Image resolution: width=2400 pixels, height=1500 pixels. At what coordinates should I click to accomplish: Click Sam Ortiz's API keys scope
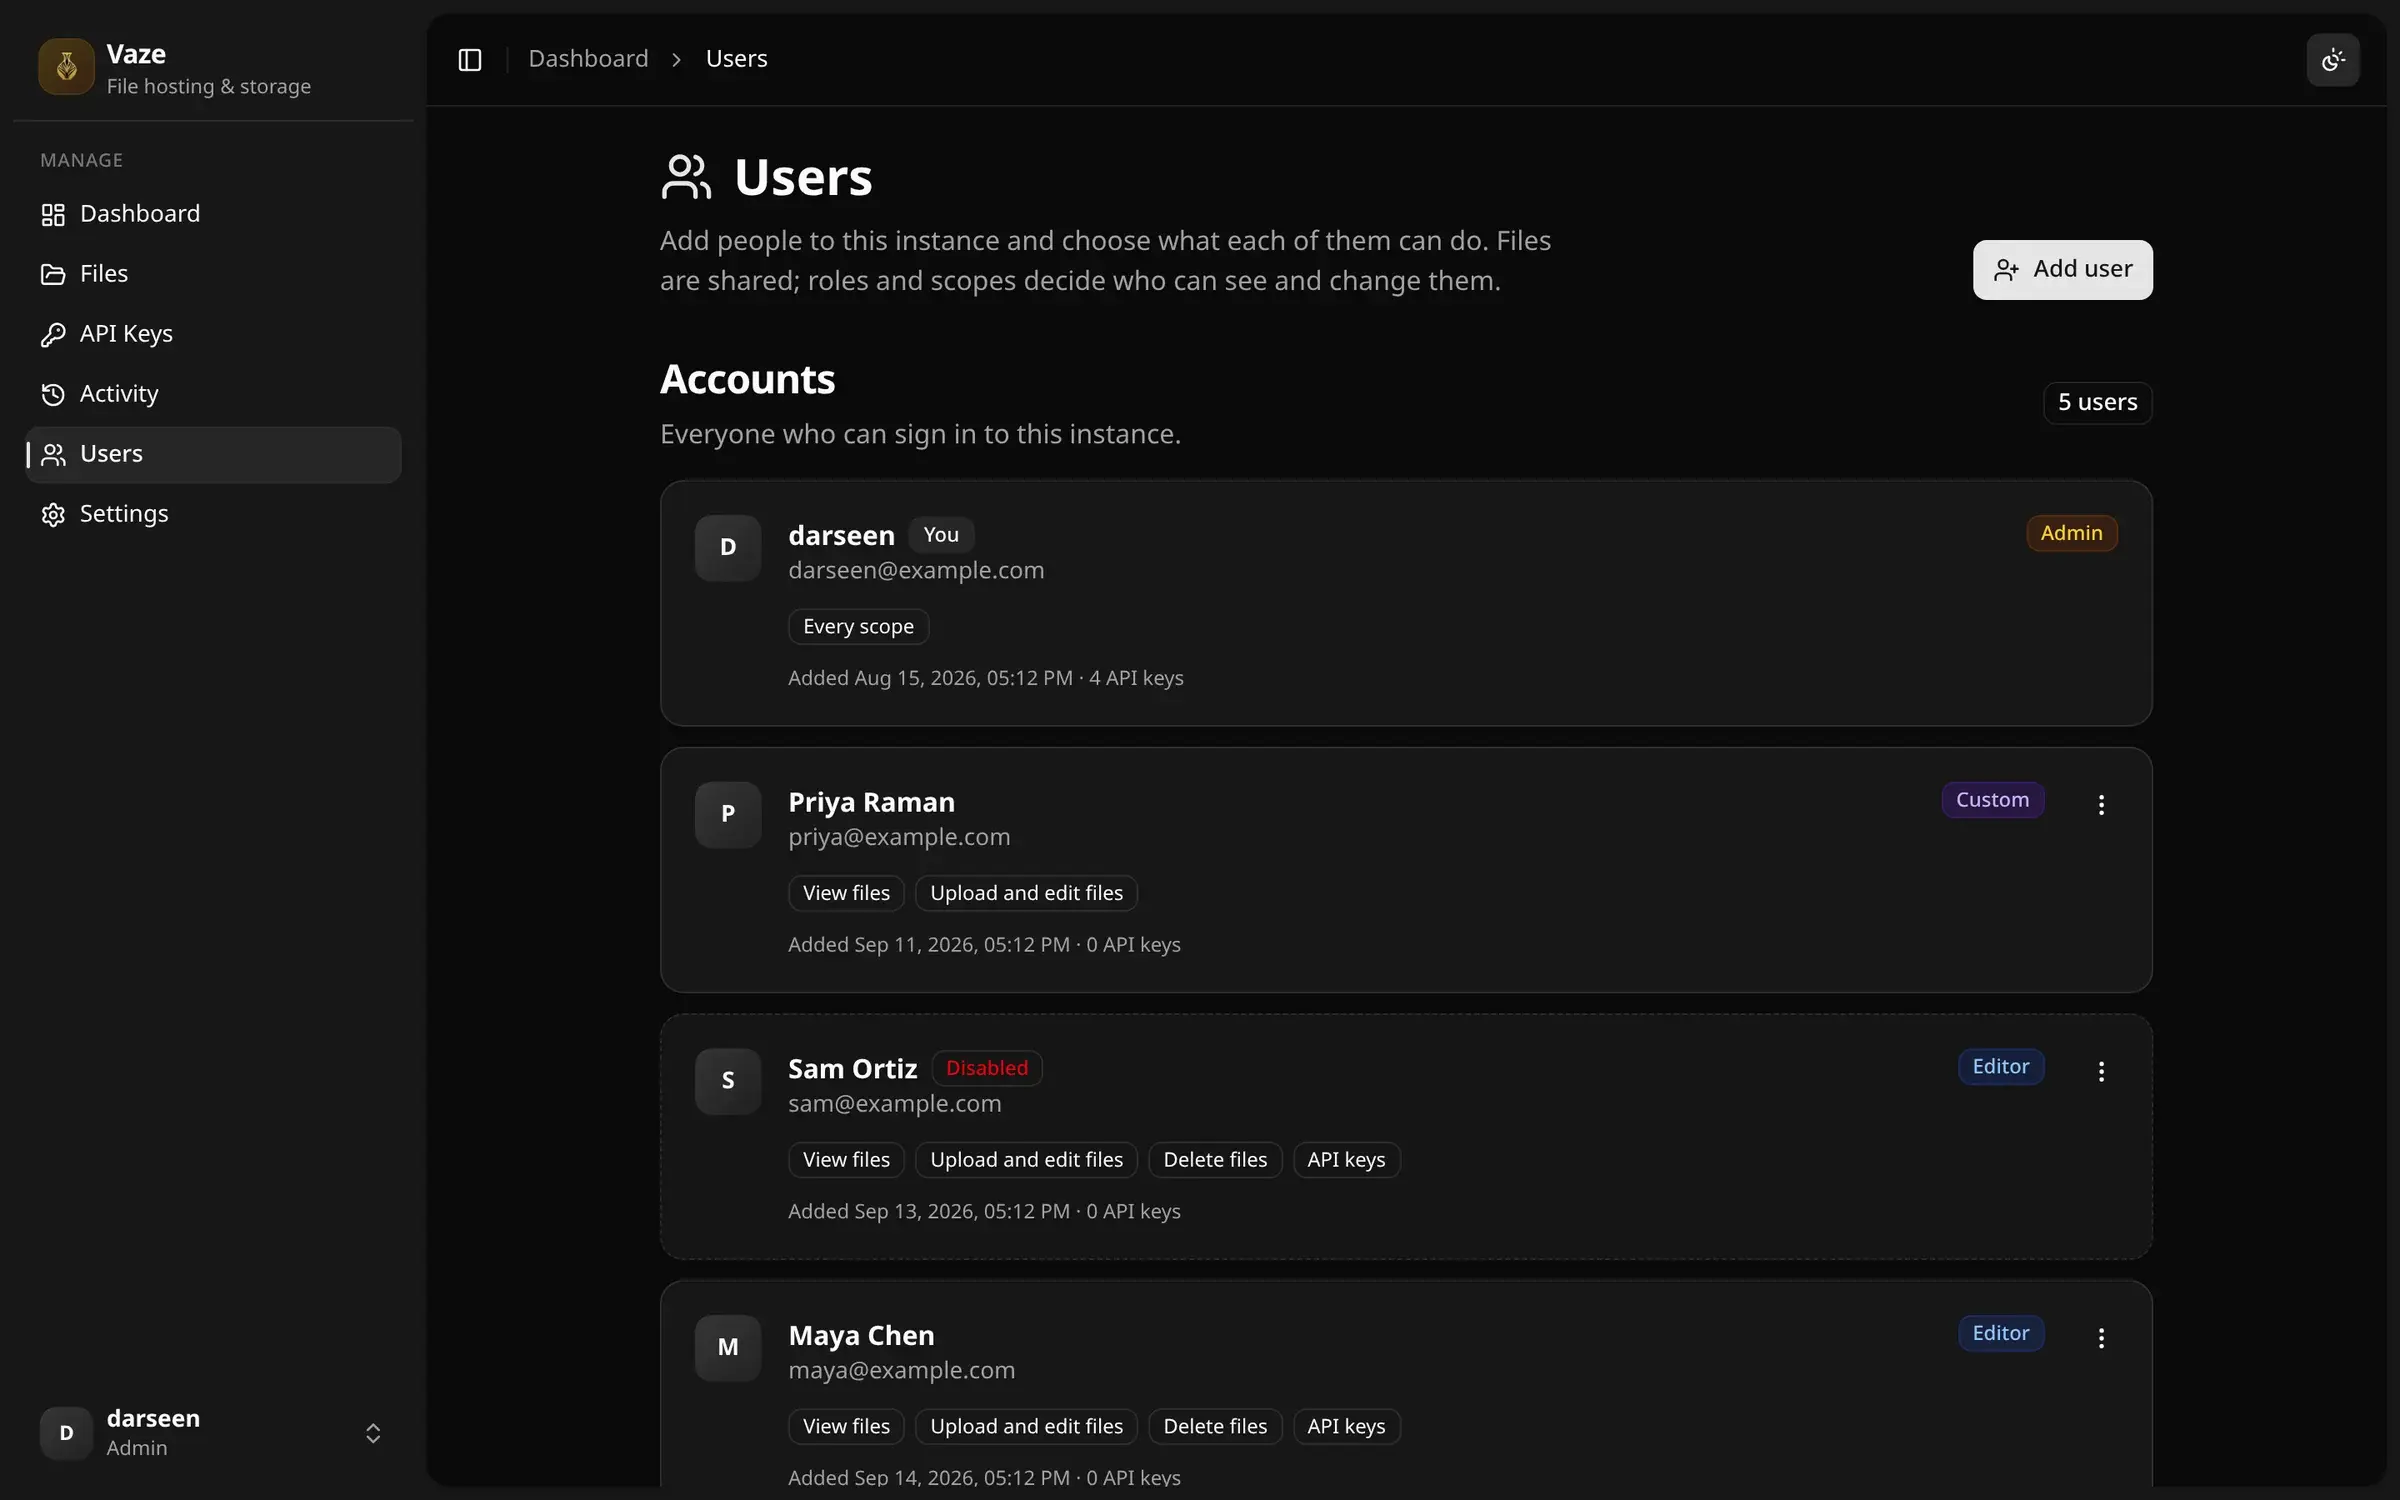[1346, 1160]
